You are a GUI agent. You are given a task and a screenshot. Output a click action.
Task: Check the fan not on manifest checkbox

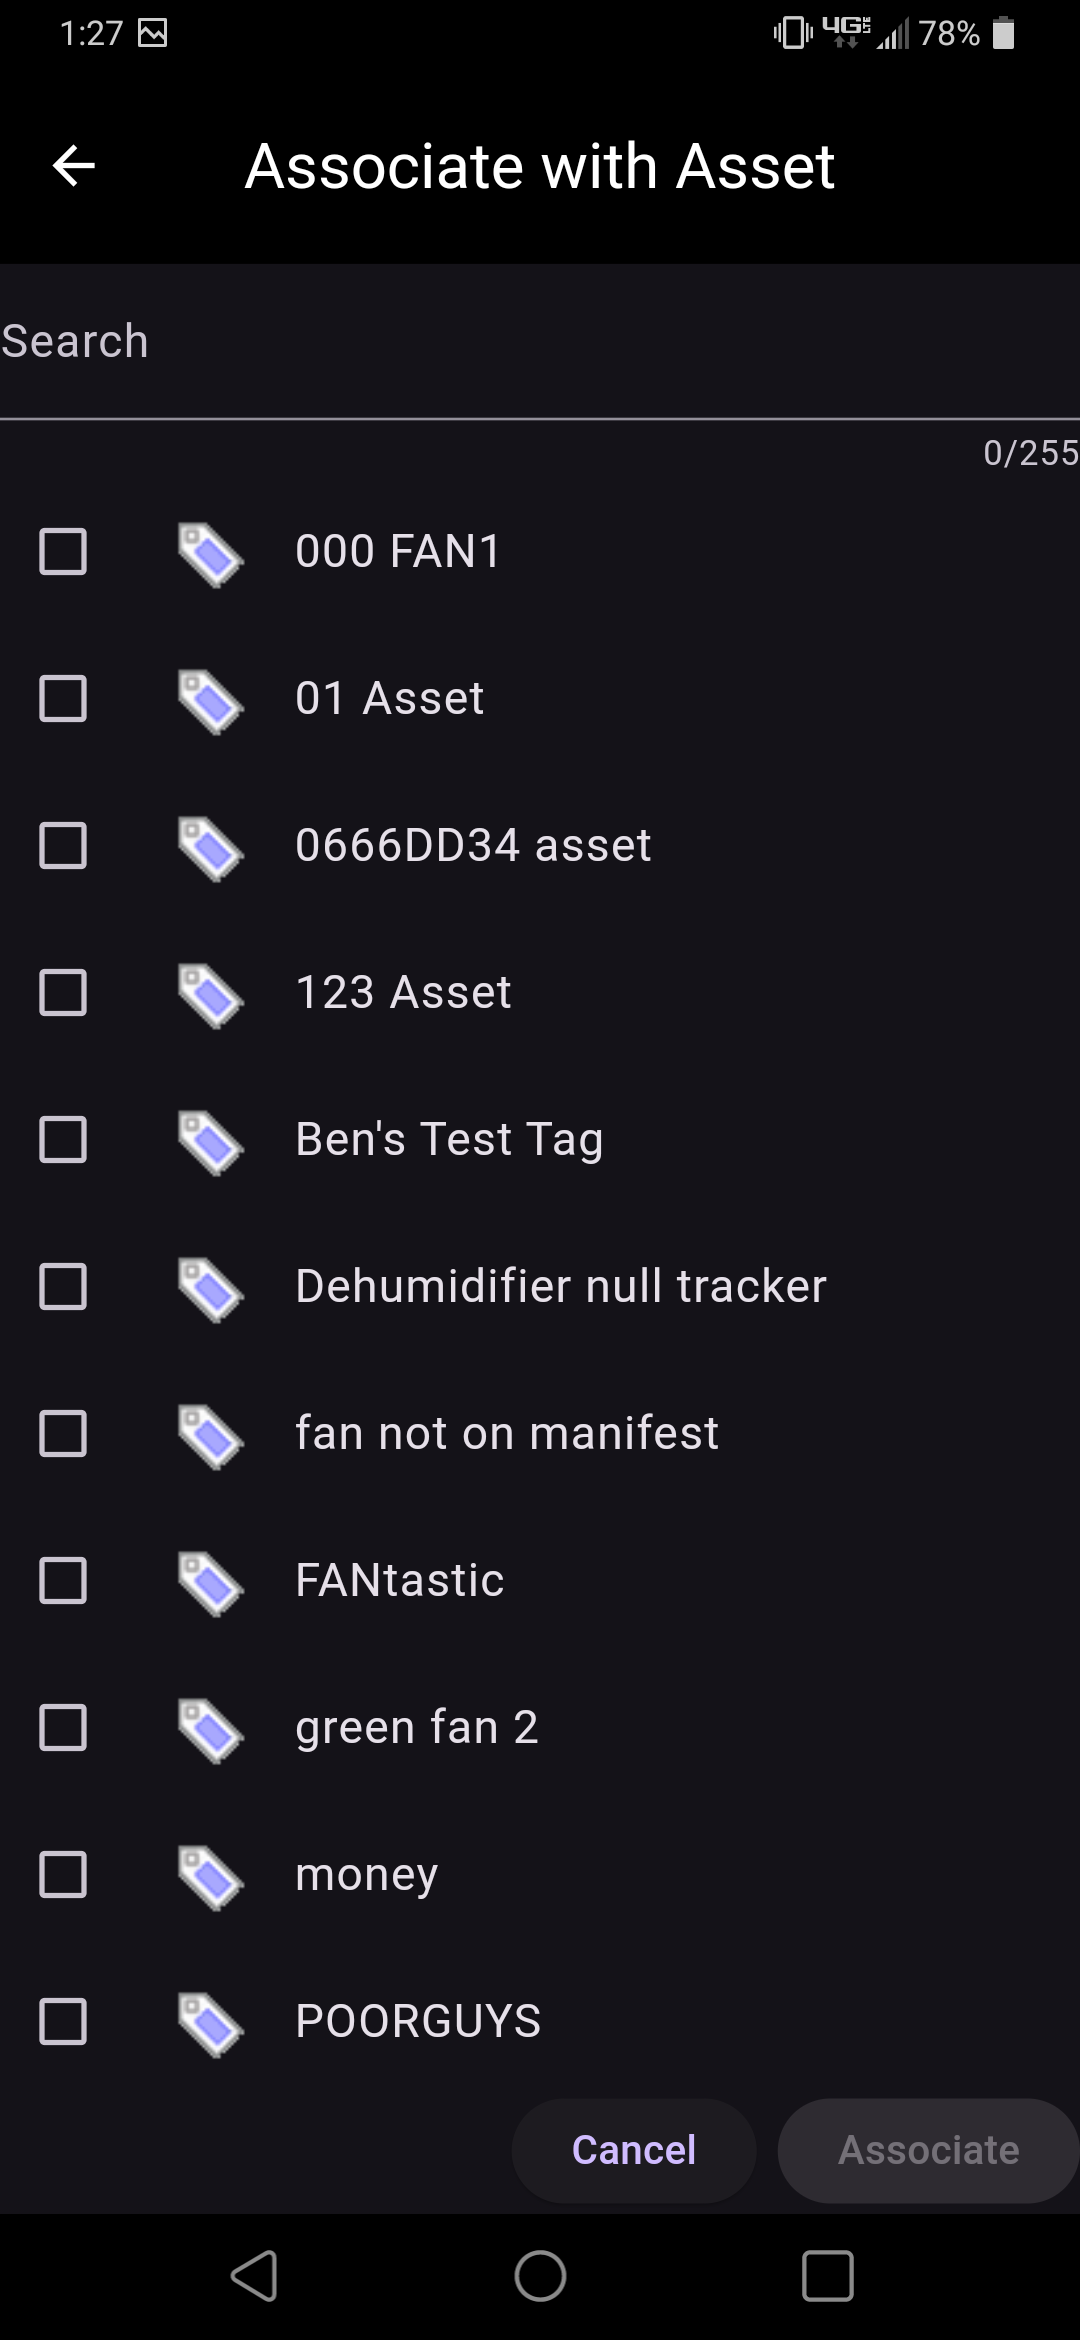tap(63, 1434)
